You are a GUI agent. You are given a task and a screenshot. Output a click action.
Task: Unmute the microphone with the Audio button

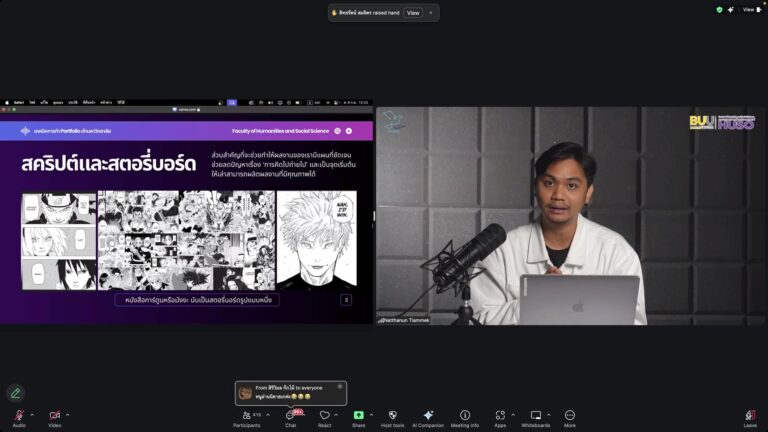19,418
